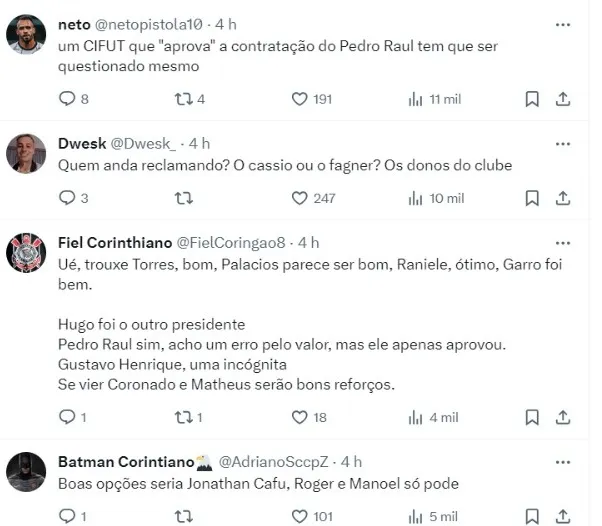View analytics on Batman Corintiano's tweet

416,516
